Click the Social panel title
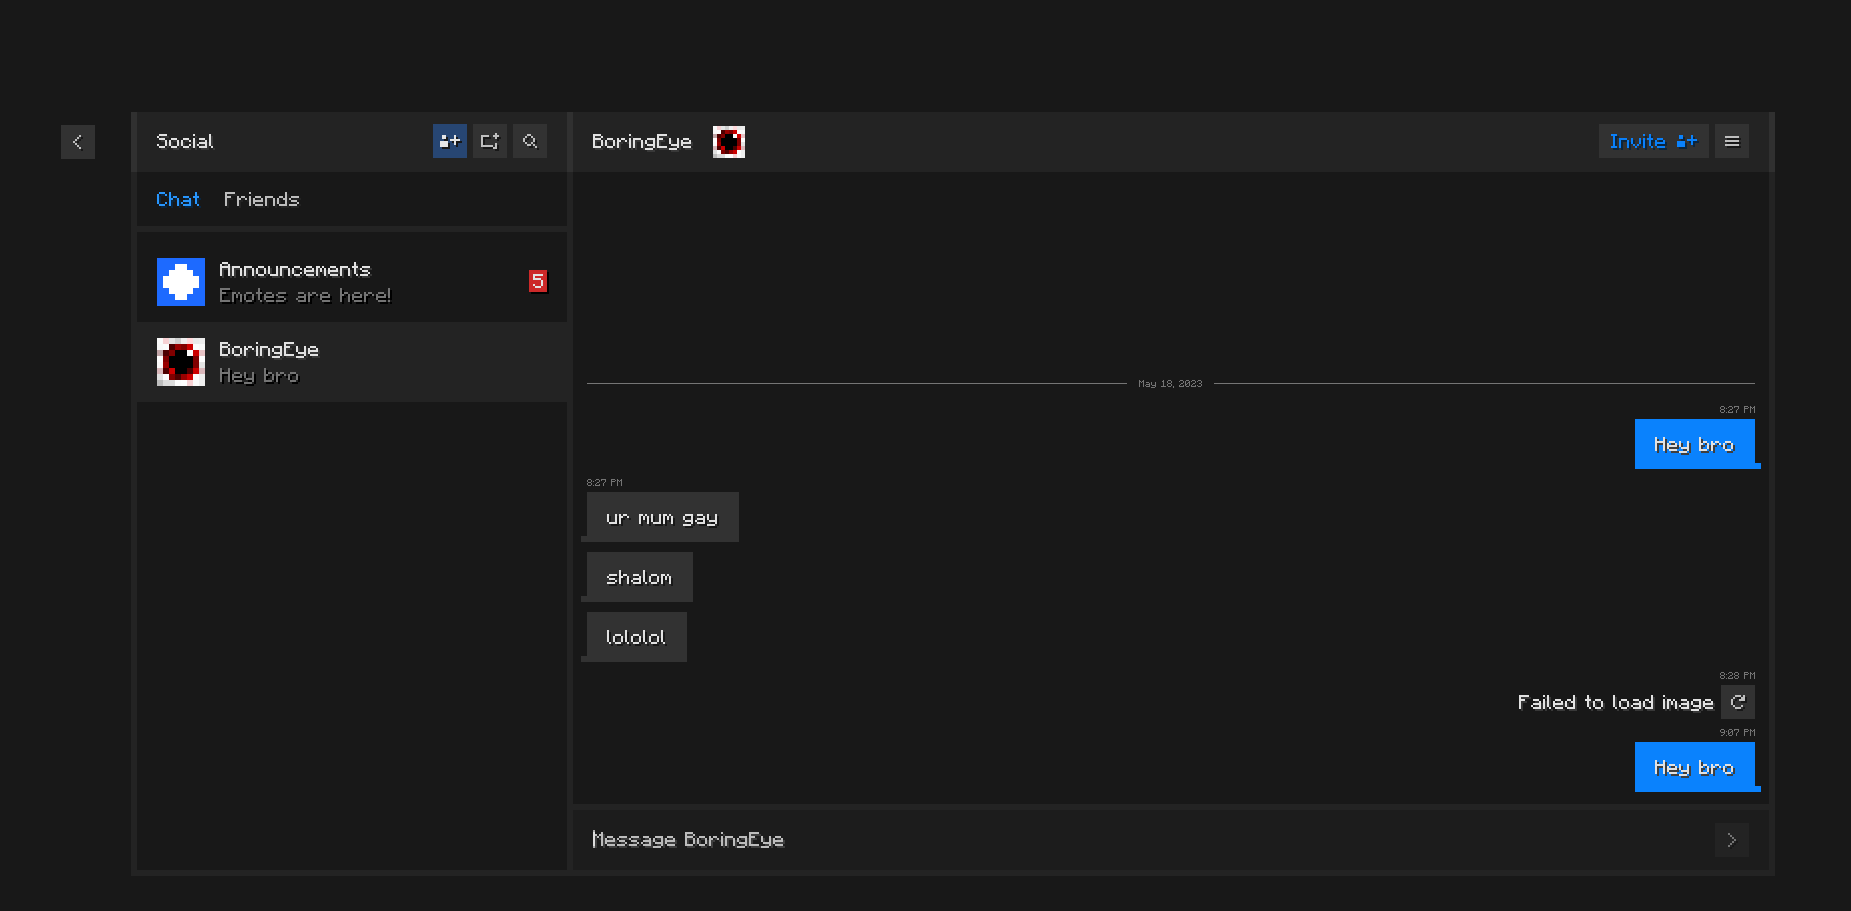The height and width of the screenshot is (911, 1851). pos(185,141)
